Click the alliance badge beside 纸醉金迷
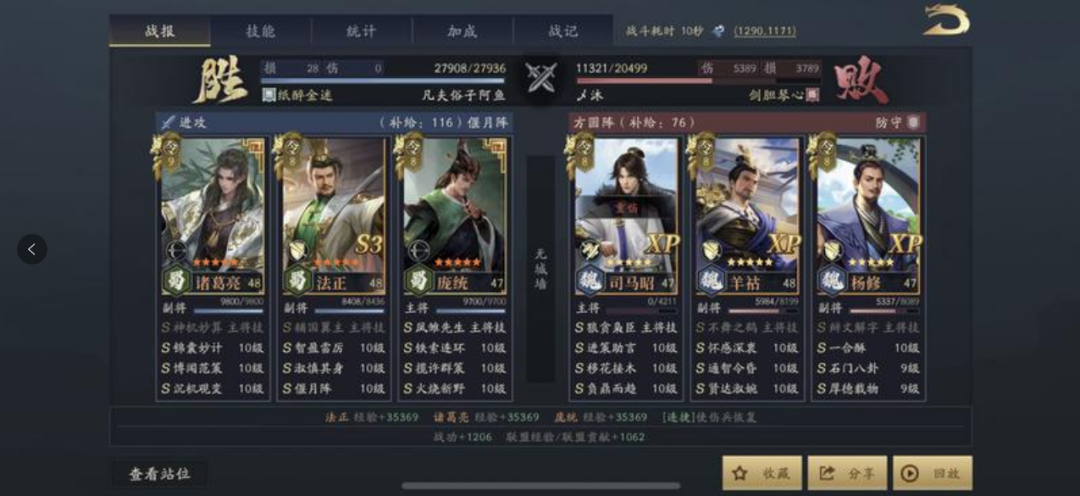This screenshot has height=496, width=1080. [x=269, y=95]
